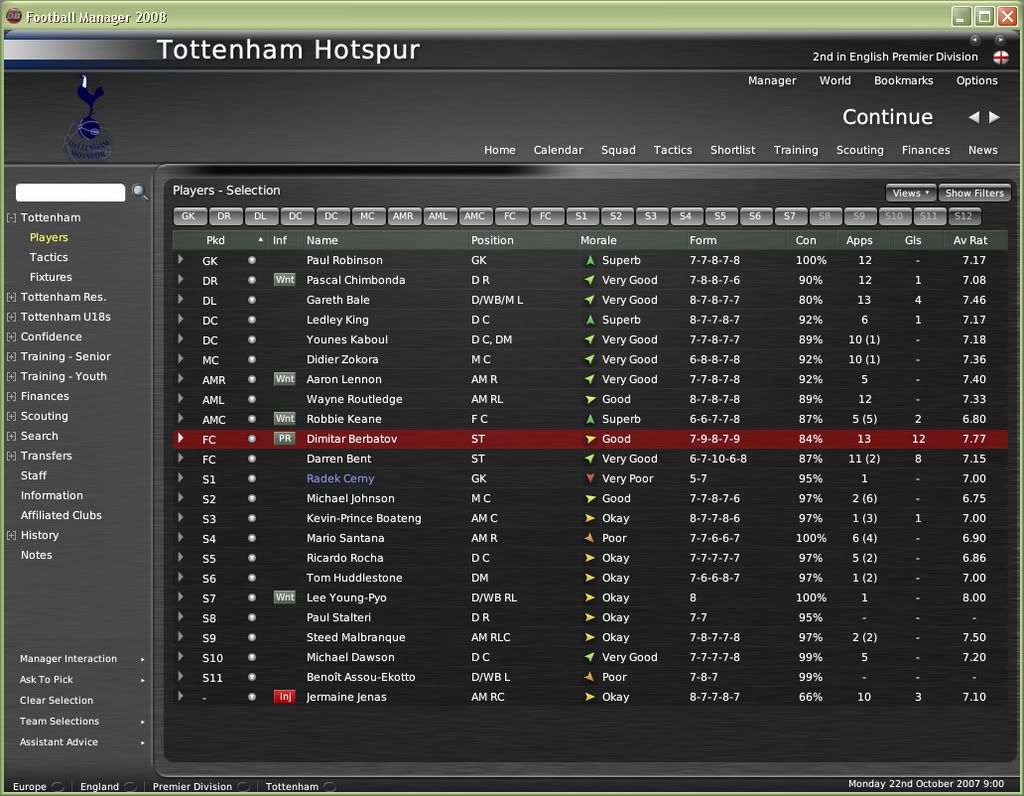This screenshot has height=796, width=1024.
Task: Open the Manager Interaction submenu
Action: 82,659
